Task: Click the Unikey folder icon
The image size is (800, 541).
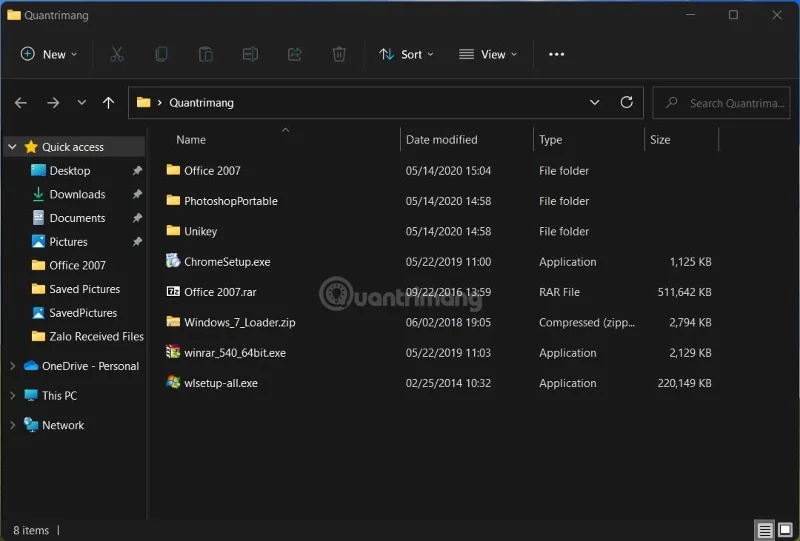Action: pos(173,231)
